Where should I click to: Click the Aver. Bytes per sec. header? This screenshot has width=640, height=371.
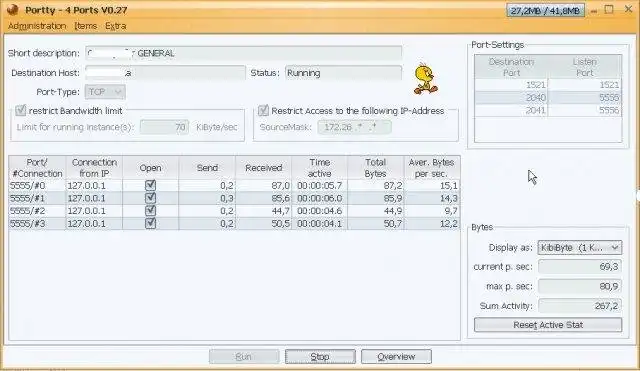432,168
